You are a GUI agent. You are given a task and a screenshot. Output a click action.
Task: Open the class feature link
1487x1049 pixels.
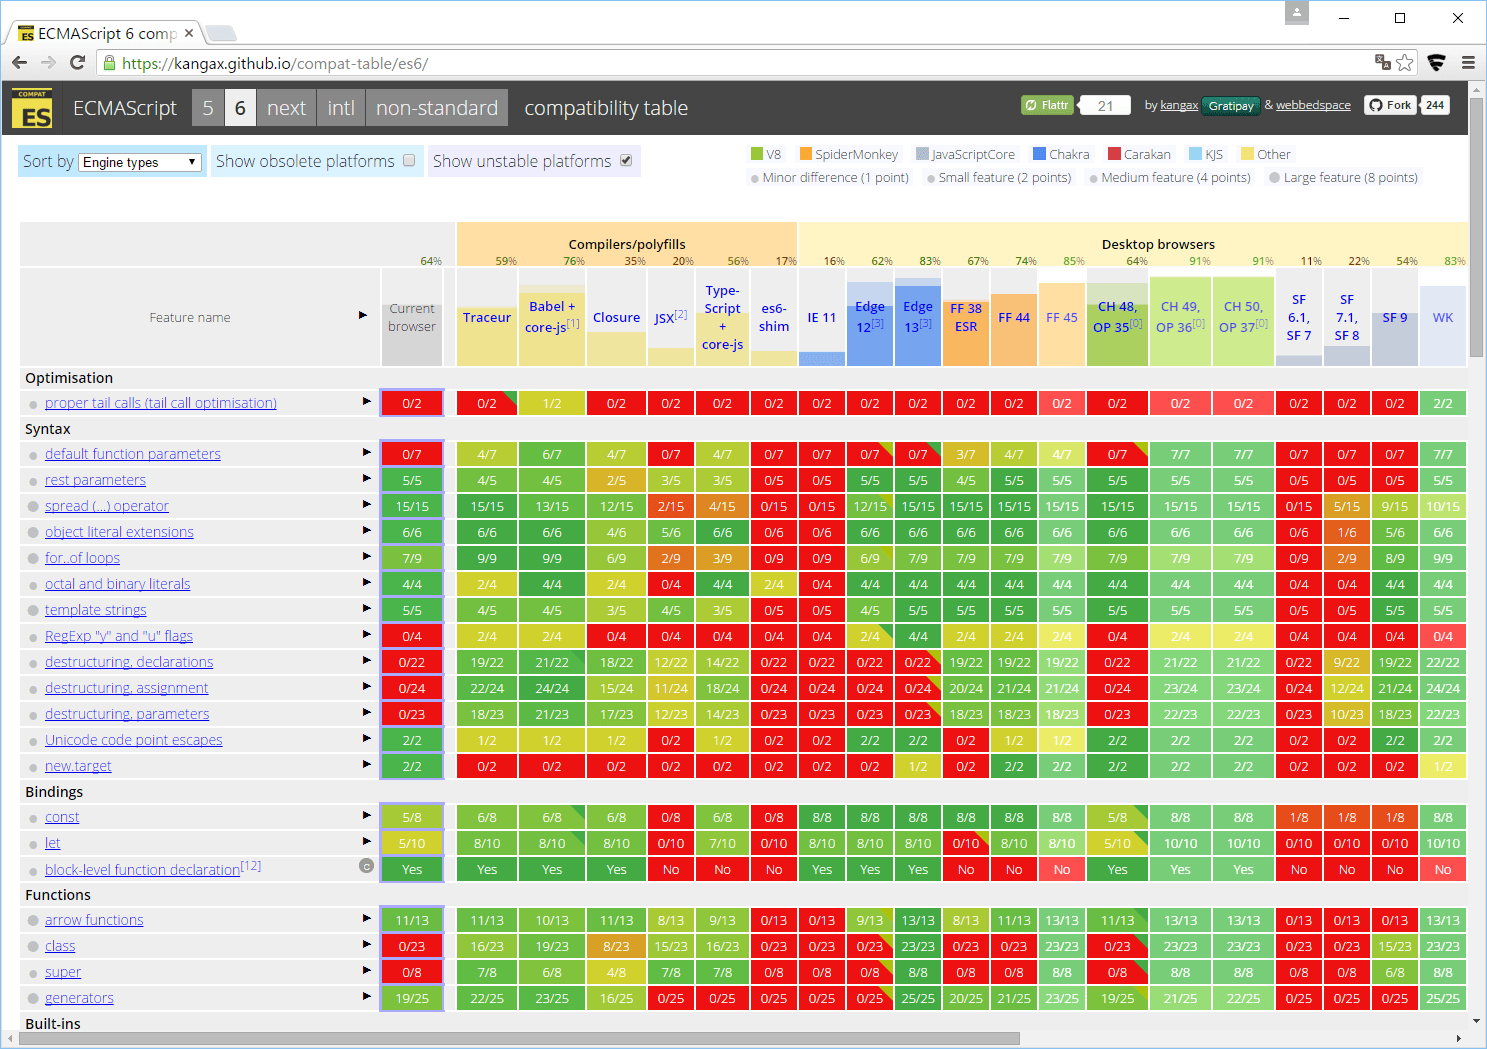click(60, 946)
